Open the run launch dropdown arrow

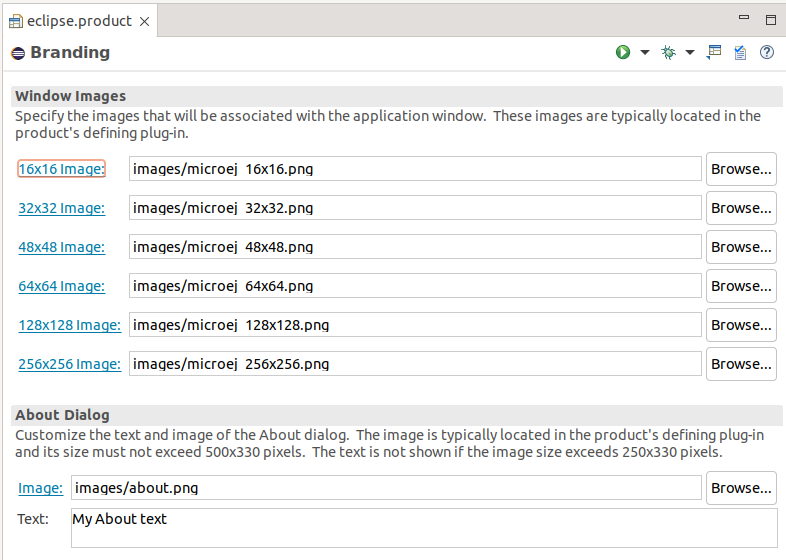[x=644, y=53]
